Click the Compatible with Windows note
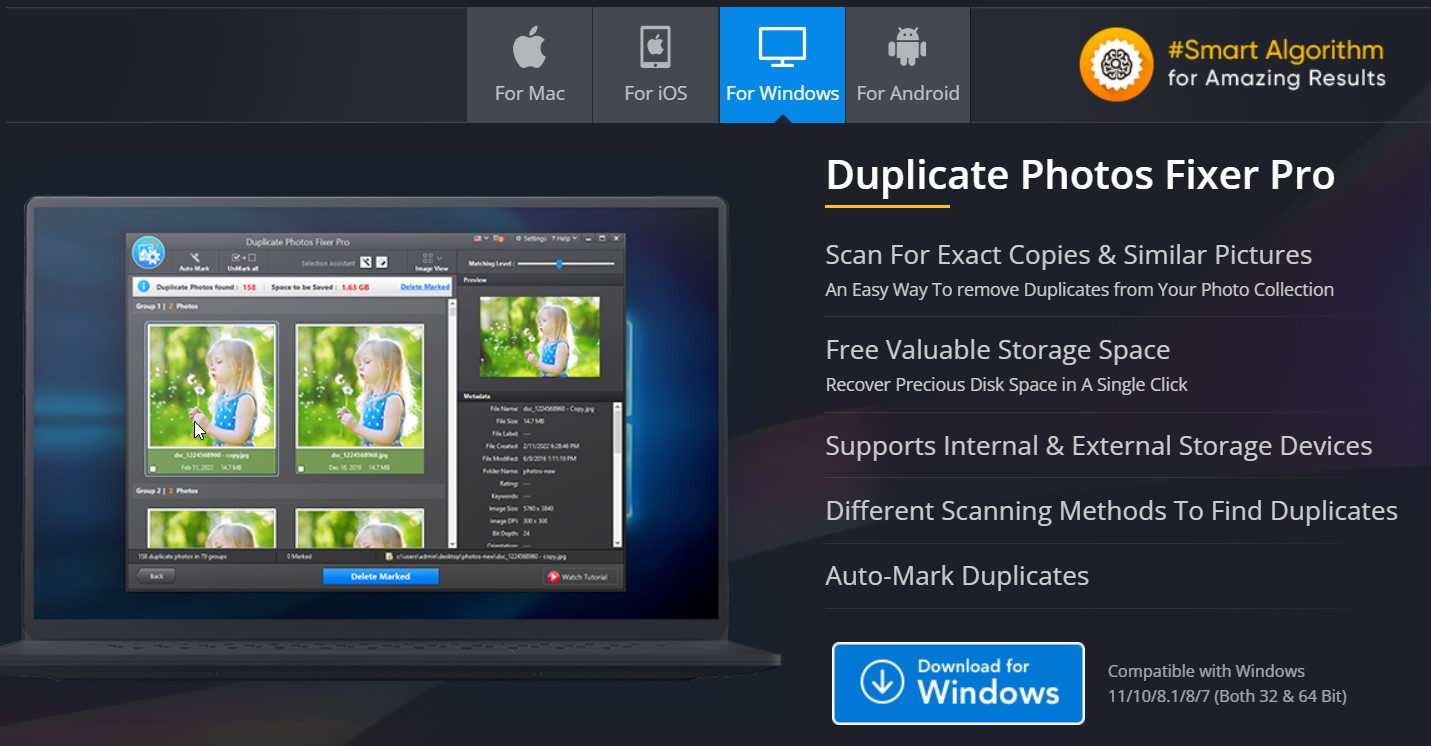 pyautogui.click(x=1227, y=684)
